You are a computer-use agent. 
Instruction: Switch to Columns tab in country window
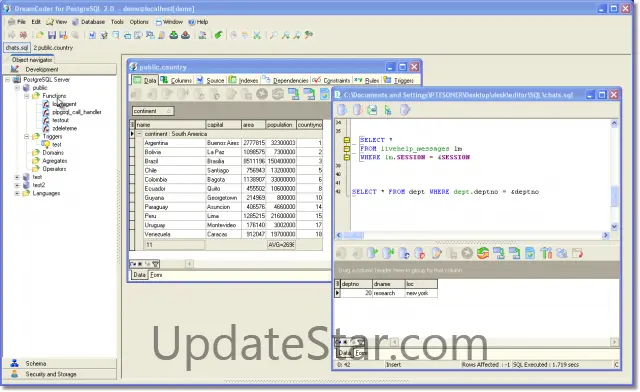[x=177, y=80]
